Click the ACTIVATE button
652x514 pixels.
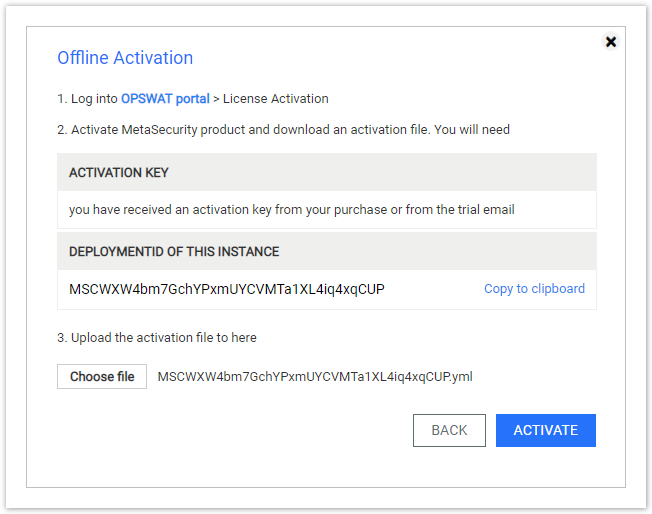click(x=546, y=430)
